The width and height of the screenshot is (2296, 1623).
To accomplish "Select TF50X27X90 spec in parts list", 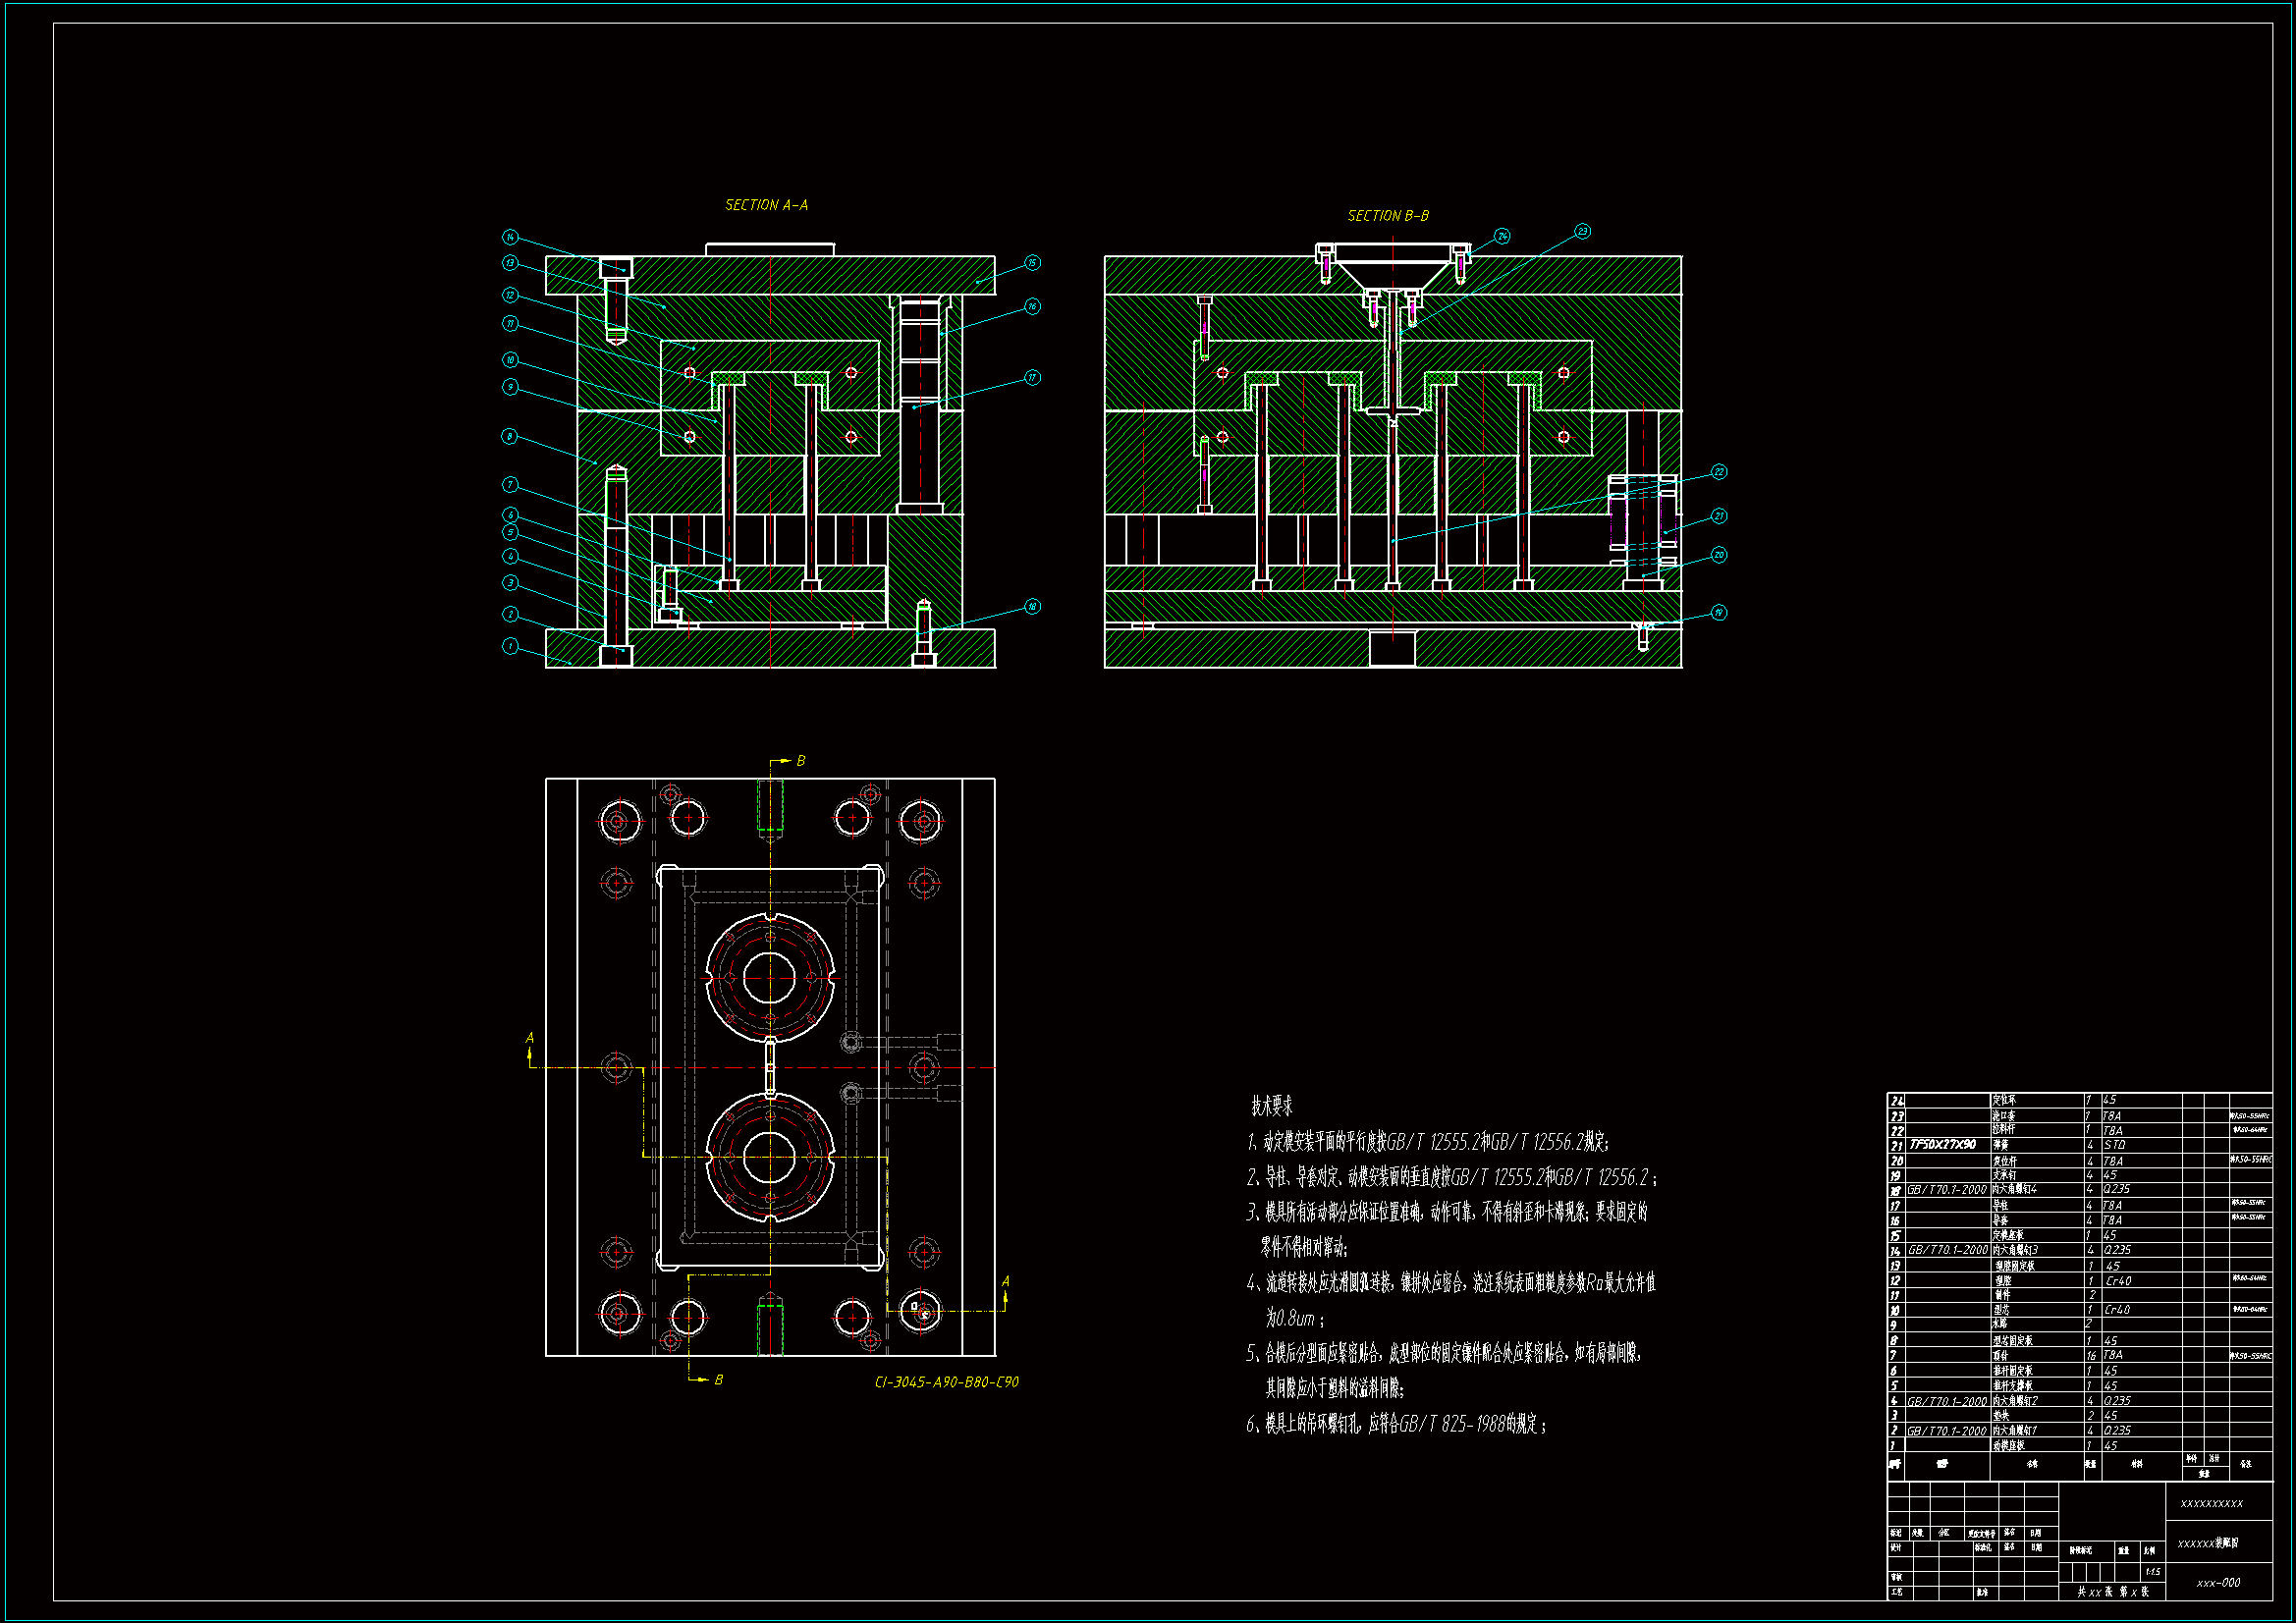I will tap(1942, 1145).
